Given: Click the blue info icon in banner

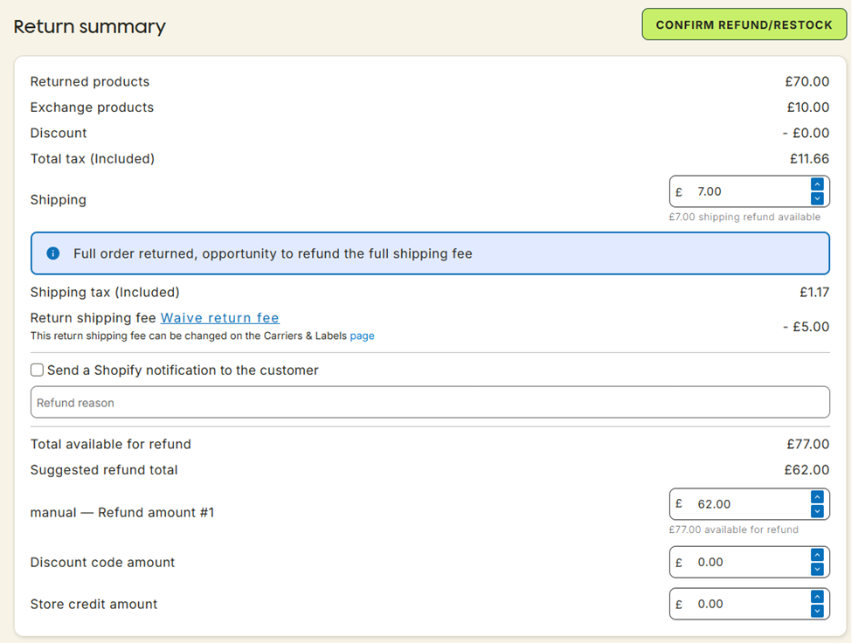Looking at the screenshot, I should pos(54,254).
